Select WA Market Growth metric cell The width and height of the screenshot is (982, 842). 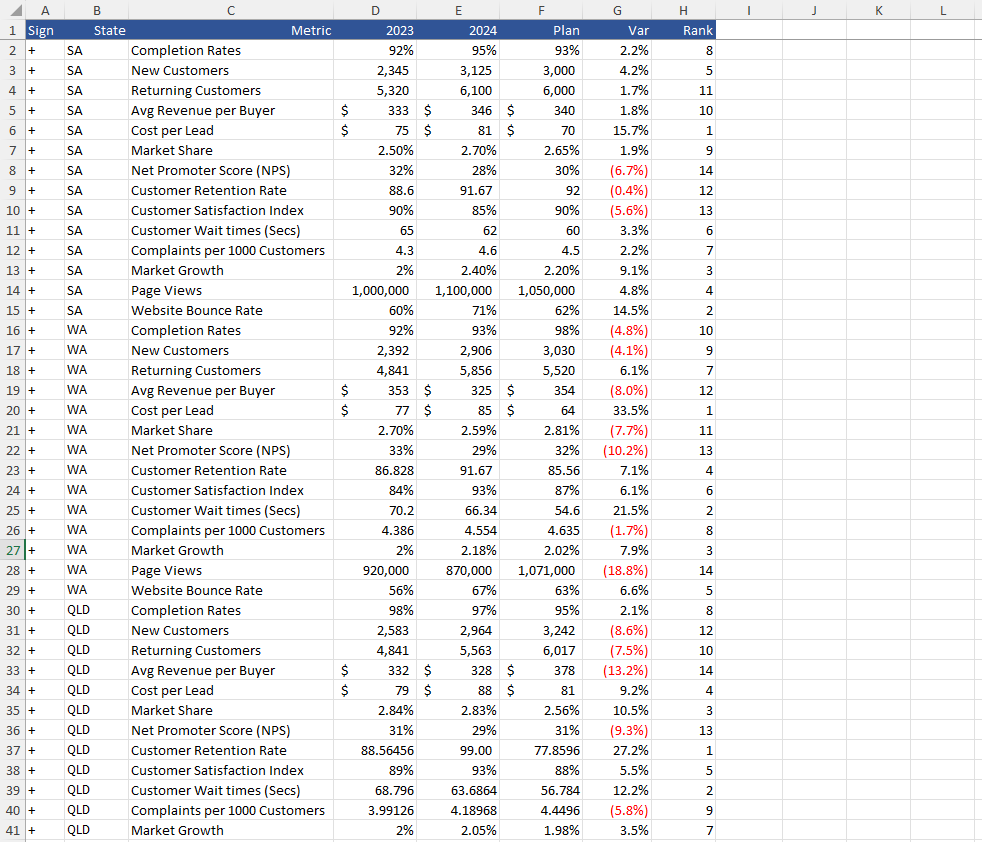[231, 550]
